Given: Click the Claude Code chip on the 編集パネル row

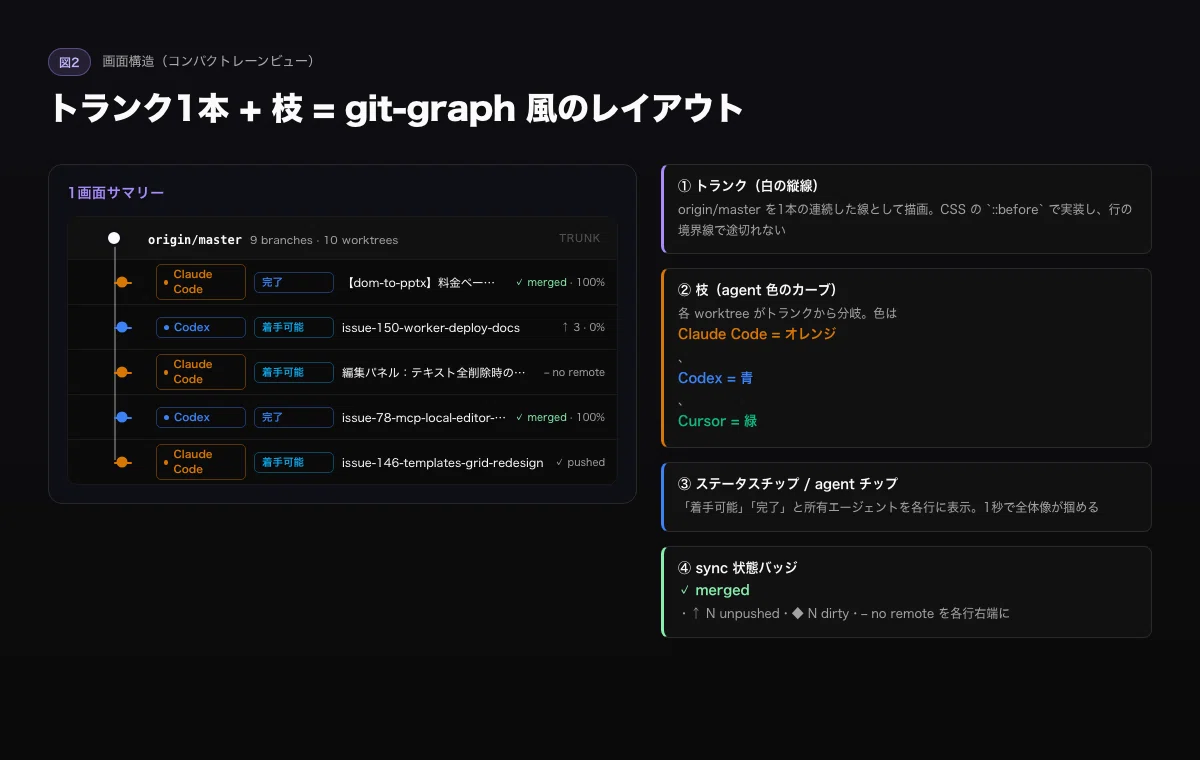Looking at the screenshot, I should (201, 372).
